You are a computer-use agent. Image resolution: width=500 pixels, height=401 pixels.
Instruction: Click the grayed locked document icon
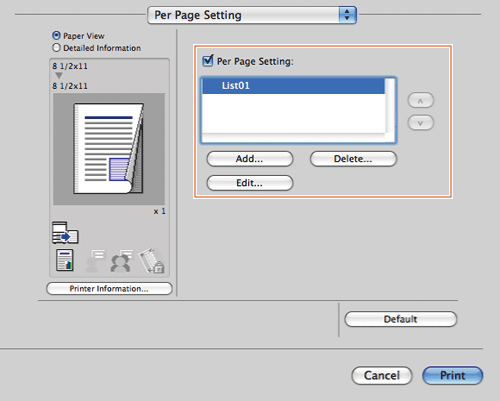click(151, 260)
